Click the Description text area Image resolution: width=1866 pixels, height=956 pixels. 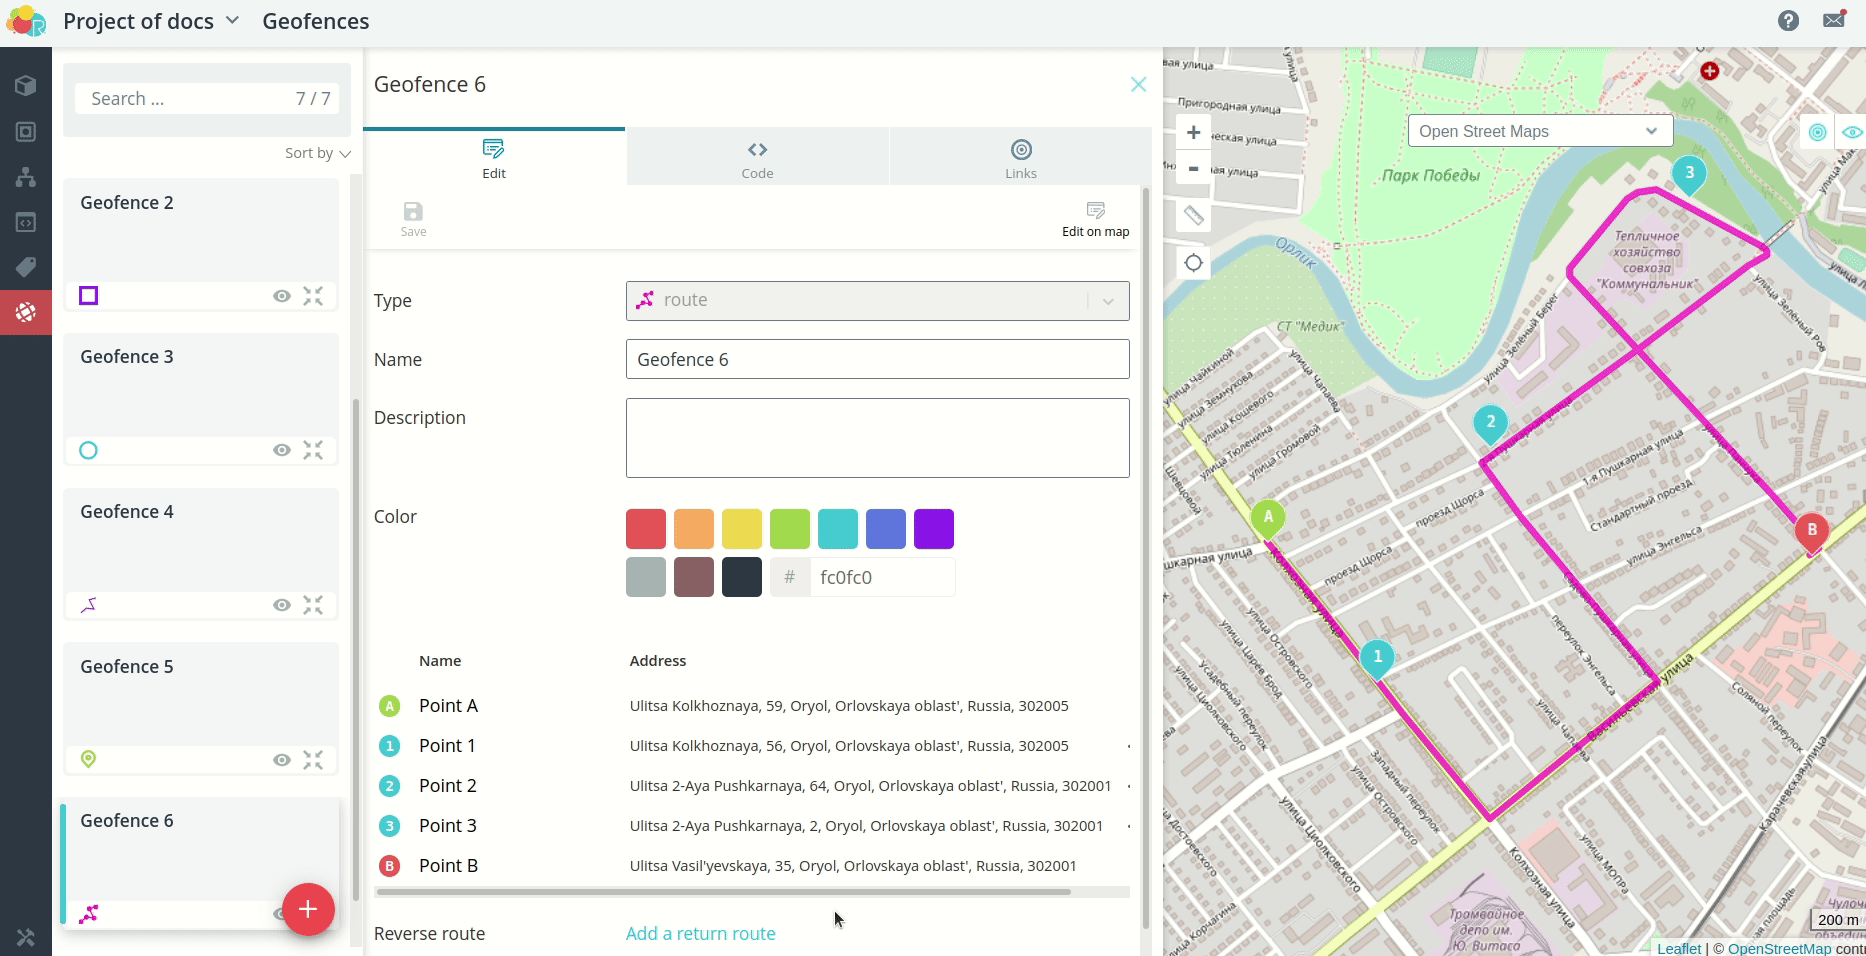[x=877, y=438]
